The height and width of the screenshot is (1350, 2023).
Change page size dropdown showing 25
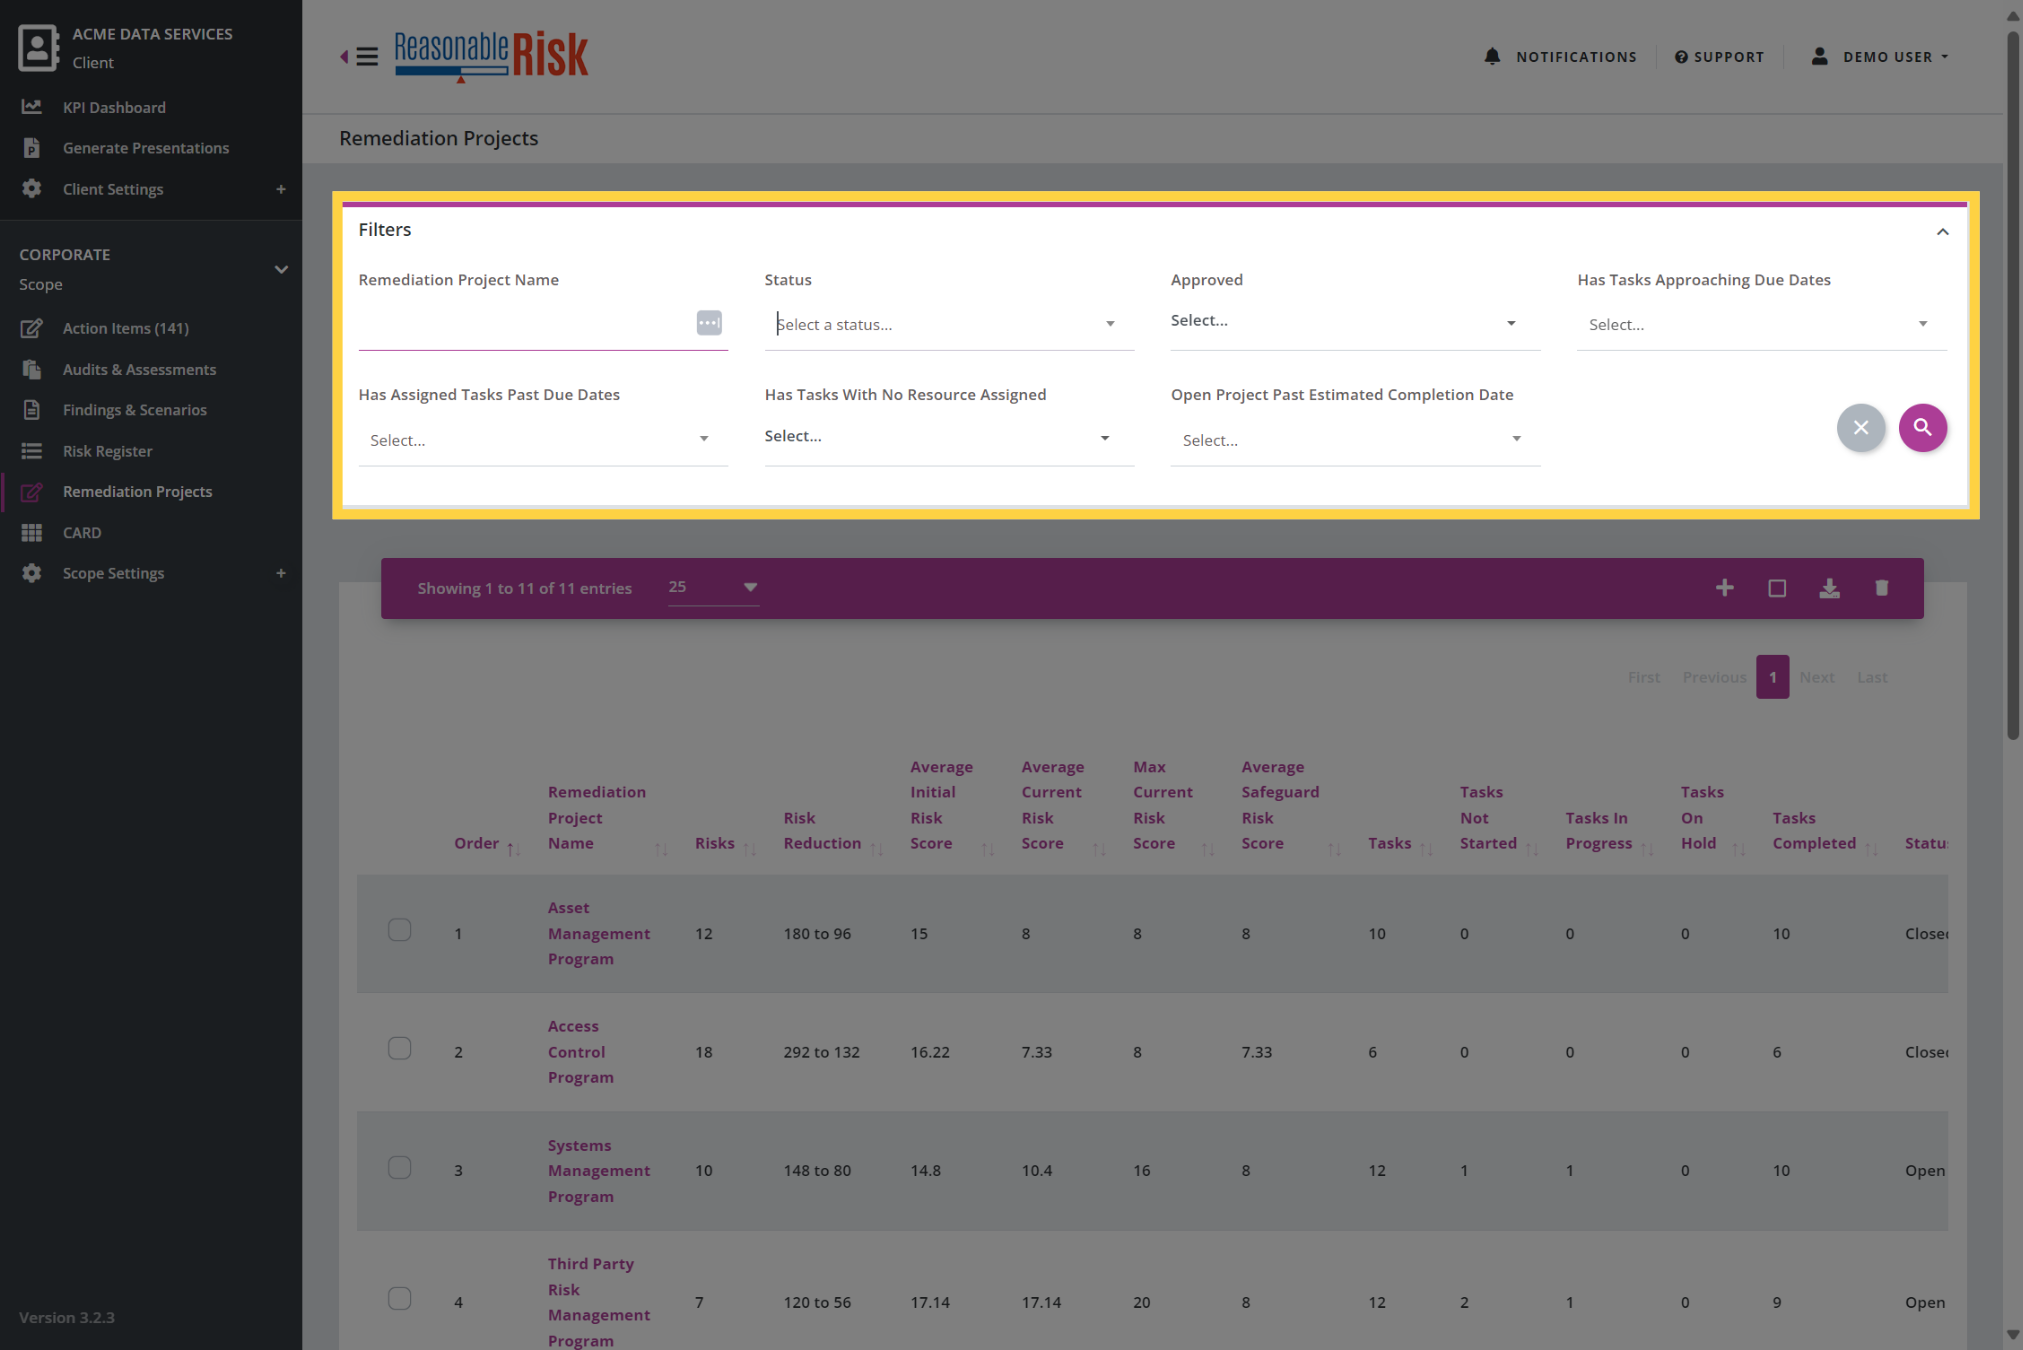pyautogui.click(x=712, y=588)
